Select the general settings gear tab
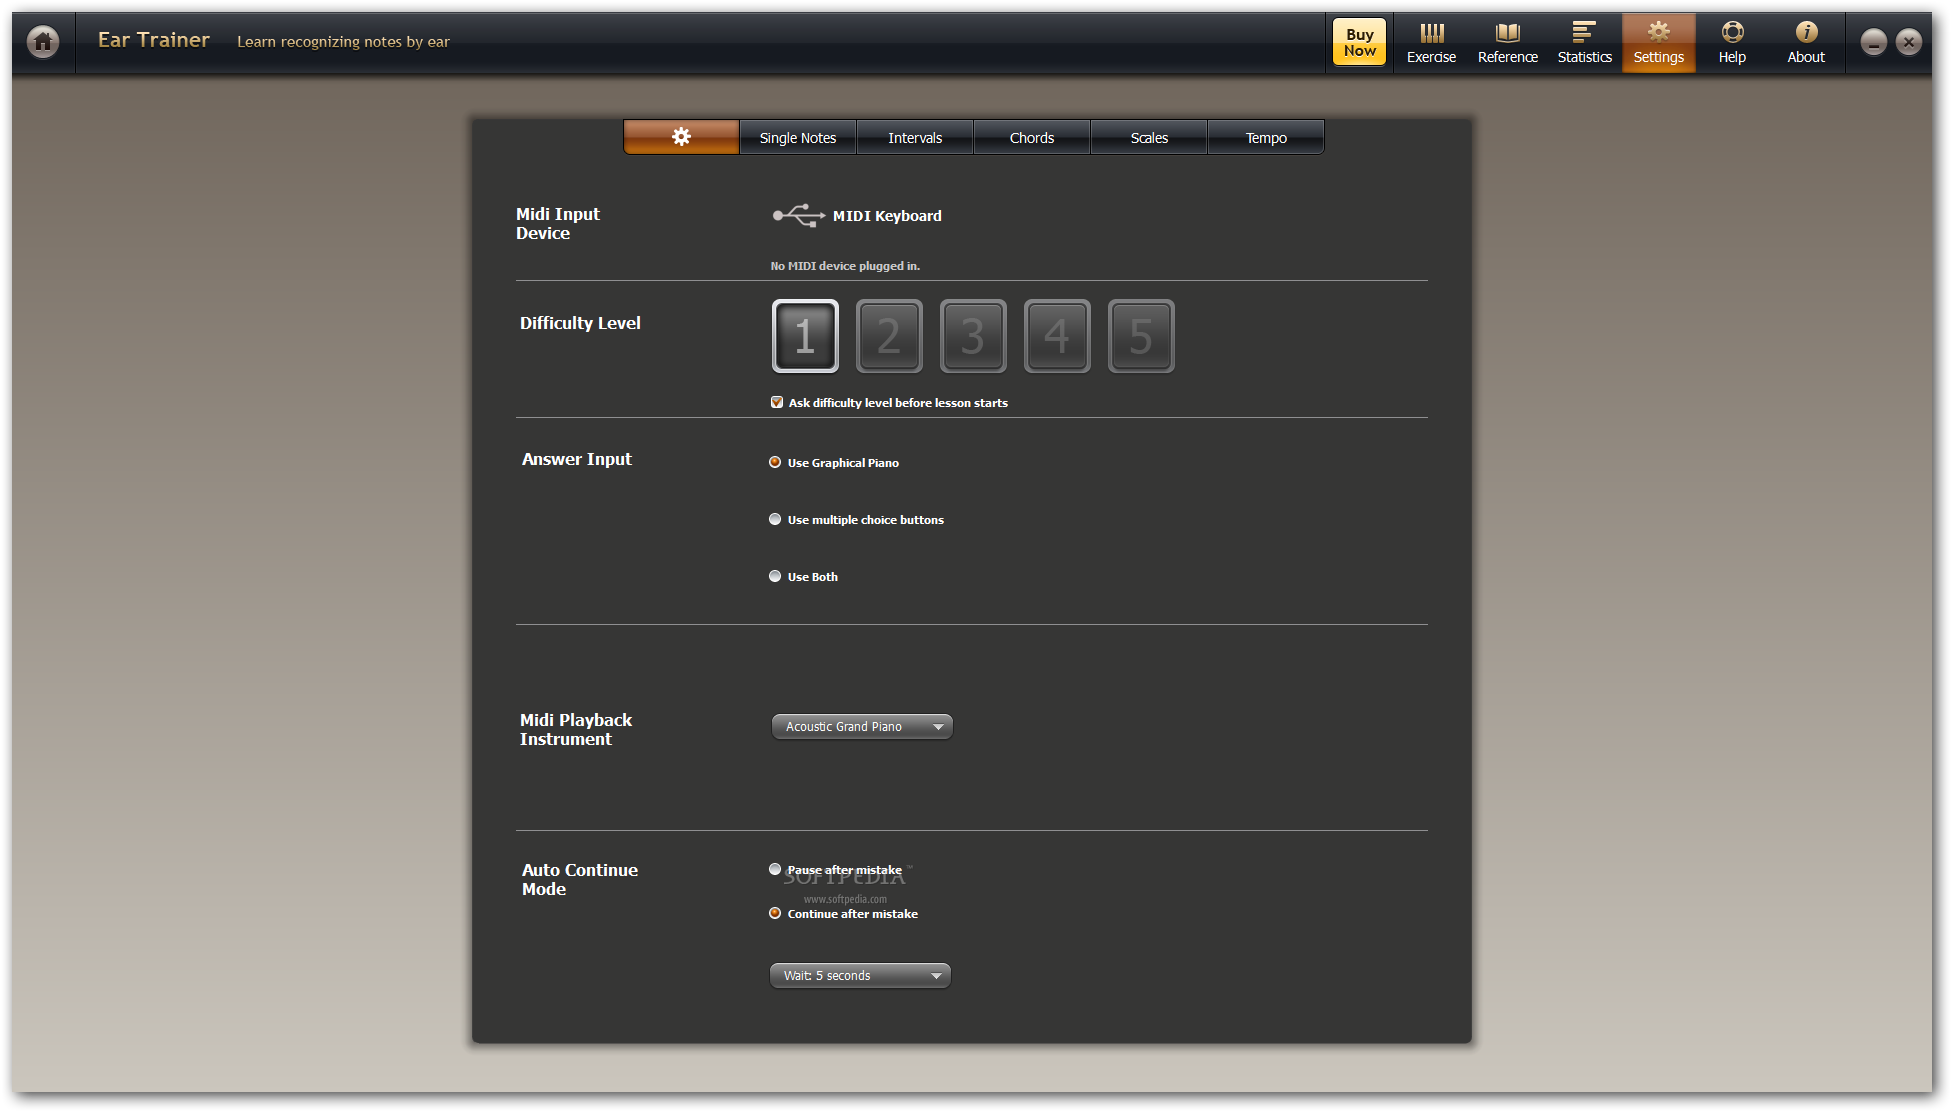Viewport: 1952px width, 1112px height. coord(681,137)
